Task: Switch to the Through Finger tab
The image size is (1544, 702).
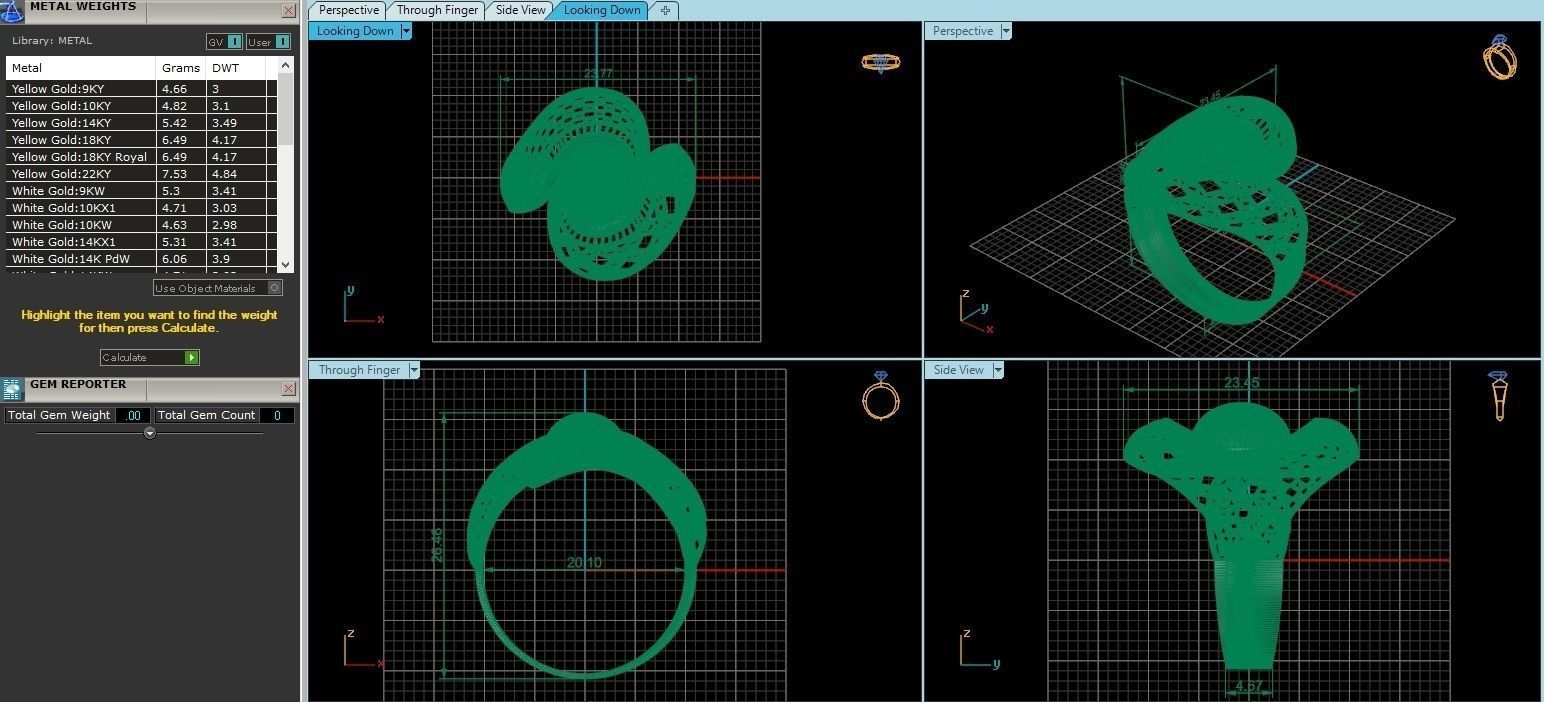Action: [x=437, y=10]
